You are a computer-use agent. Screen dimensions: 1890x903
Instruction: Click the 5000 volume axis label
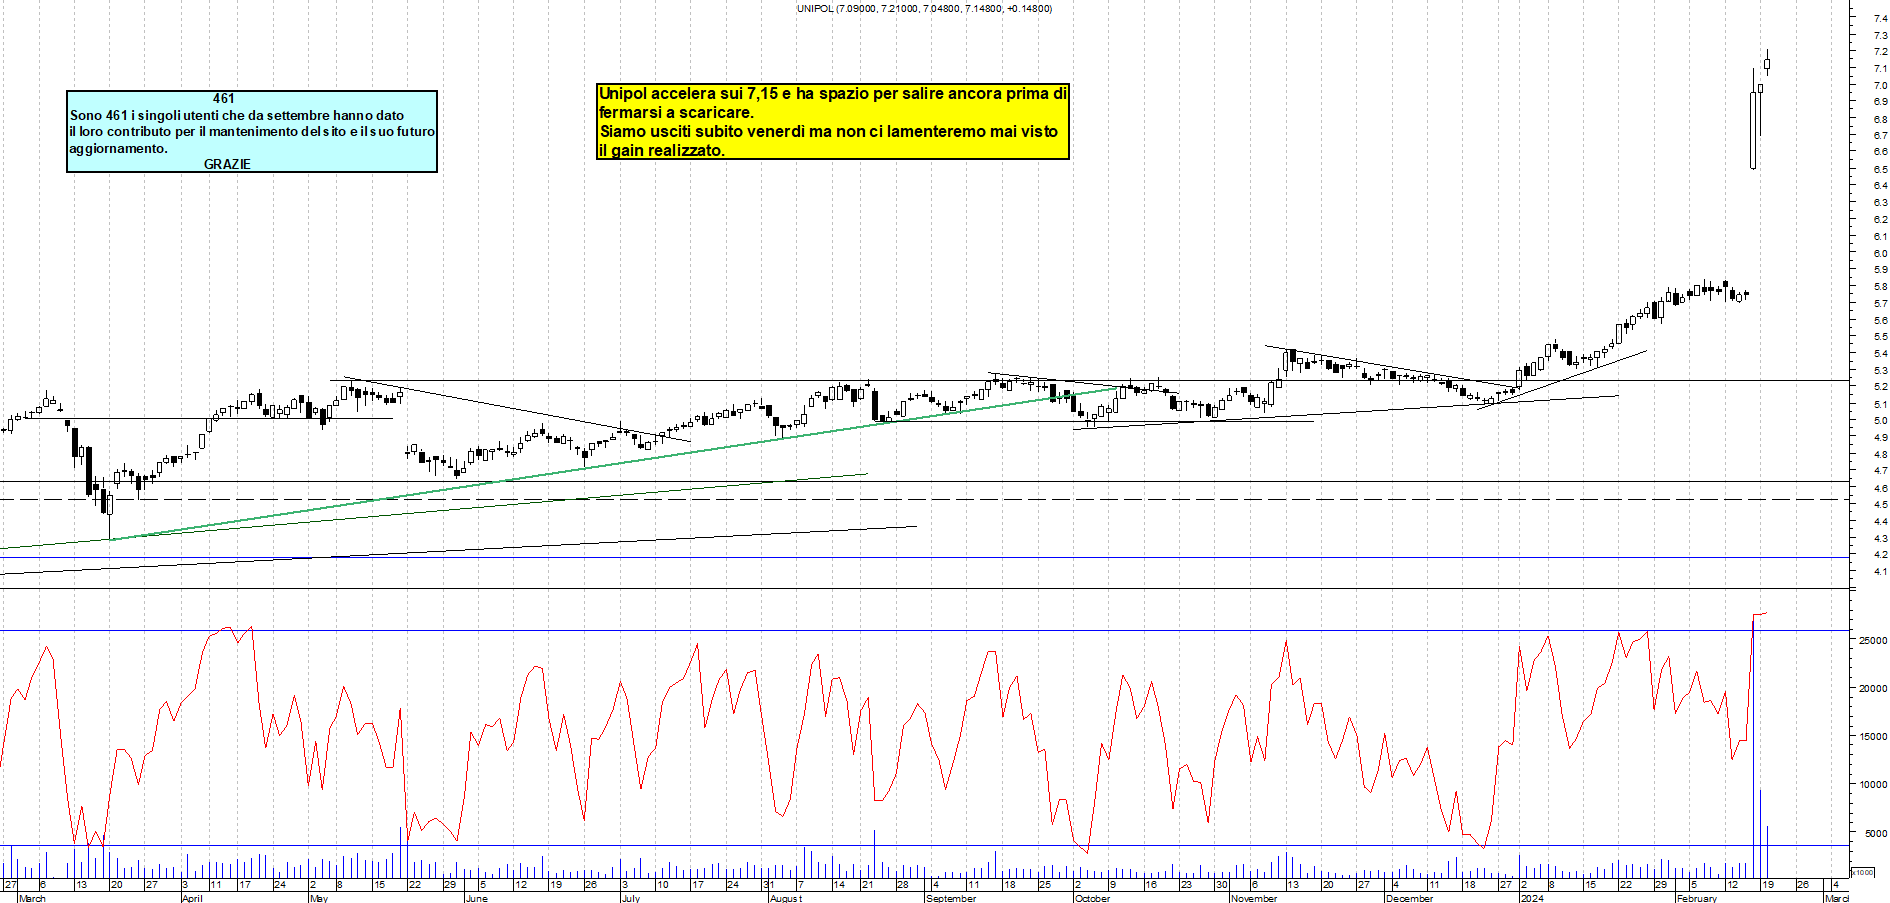pos(1876,833)
